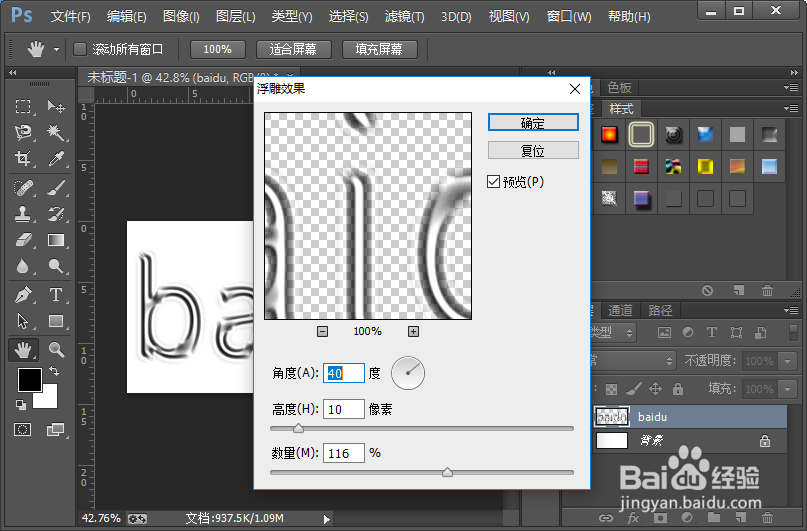807x531 pixels.
Task: Clear style icon in Styles panel
Action: (x=707, y=291)
